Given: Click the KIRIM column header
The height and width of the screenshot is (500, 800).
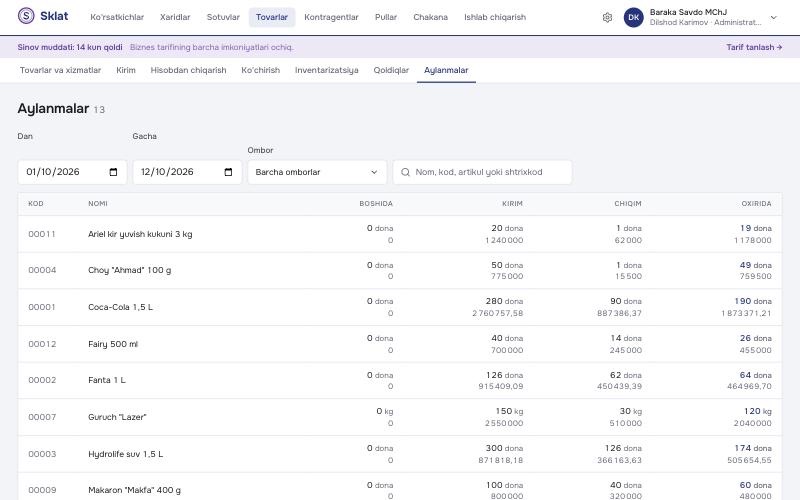Looking at the screenshot, I should (512, 204).
